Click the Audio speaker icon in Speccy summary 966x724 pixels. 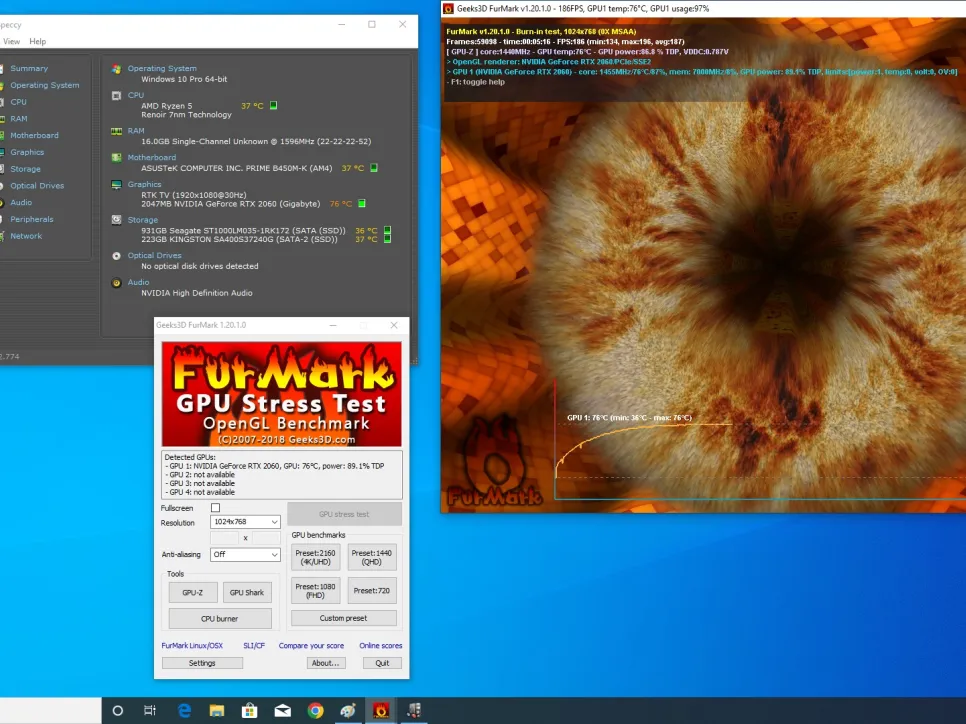[x=116, y=283]
